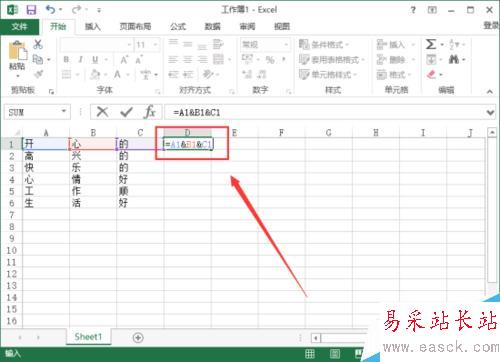Click the Find and Select binoculars icon

[454, 60]
